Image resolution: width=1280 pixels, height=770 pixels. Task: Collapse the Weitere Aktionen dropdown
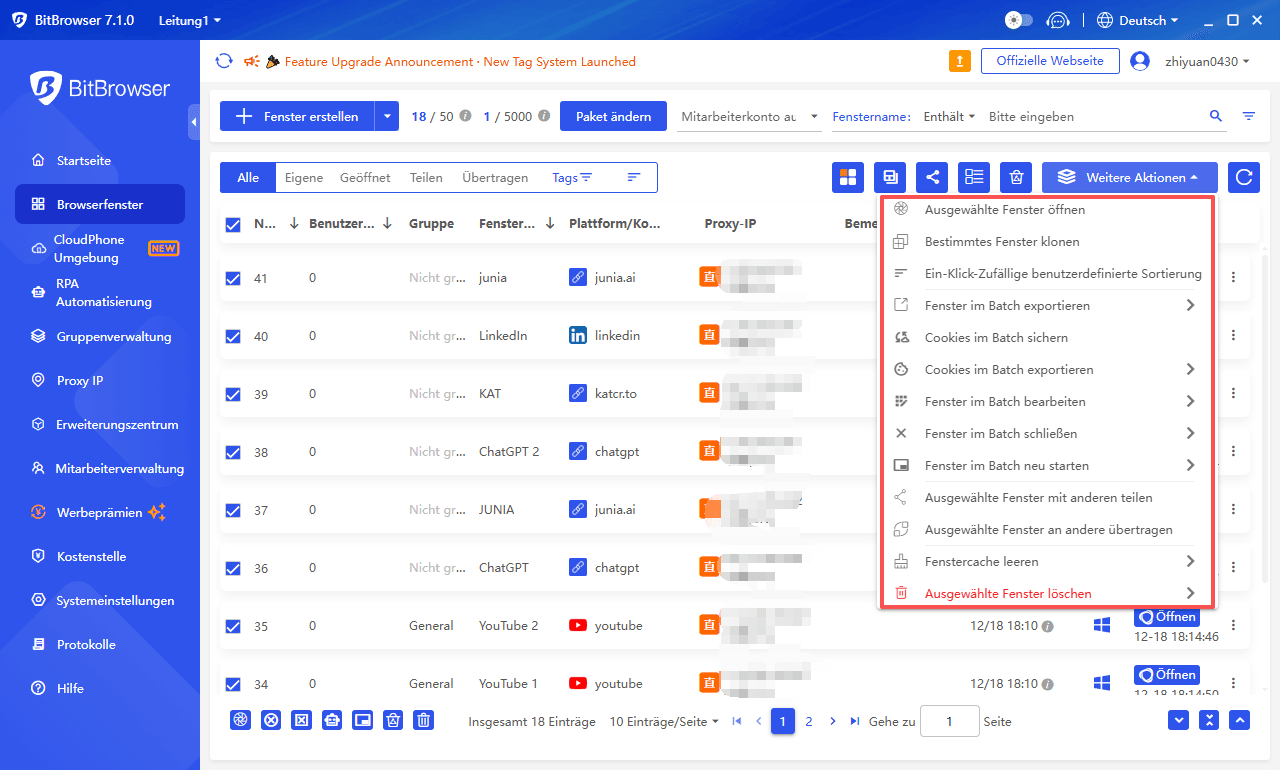[x=1130, y=177]
